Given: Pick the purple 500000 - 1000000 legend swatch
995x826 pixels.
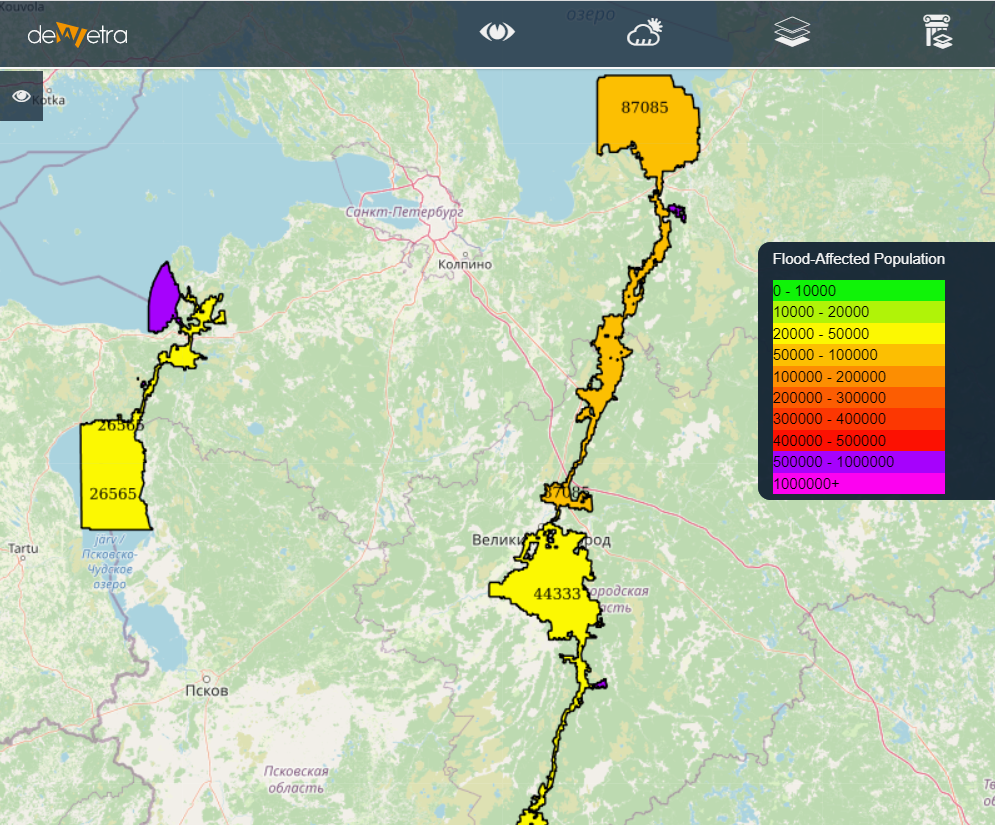Looking at the screenshot, I should click(858, 462).
